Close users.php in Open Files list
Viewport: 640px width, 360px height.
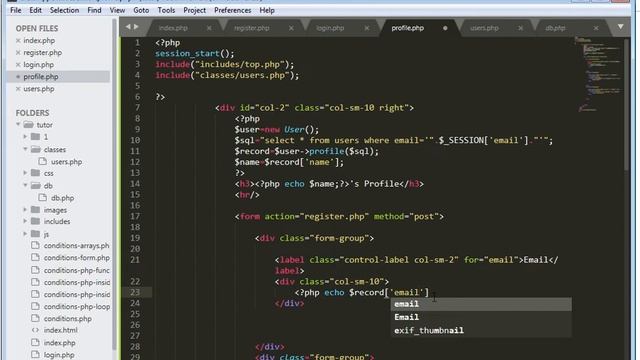click(x=18, y=89)
